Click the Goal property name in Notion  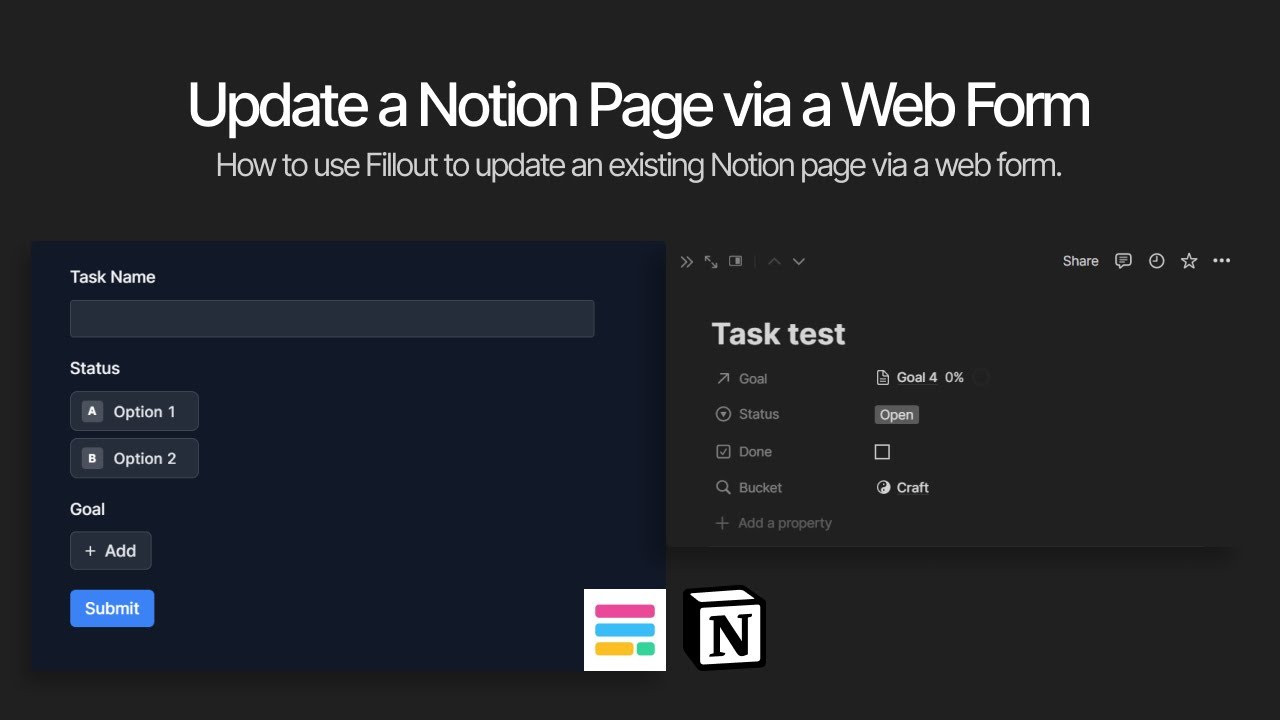[x=753, y=379]
